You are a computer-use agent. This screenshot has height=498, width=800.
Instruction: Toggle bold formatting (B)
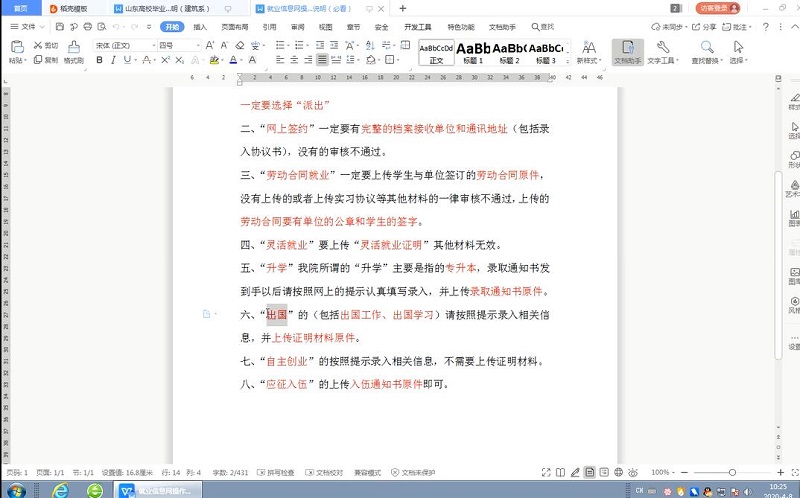point(99,60)
